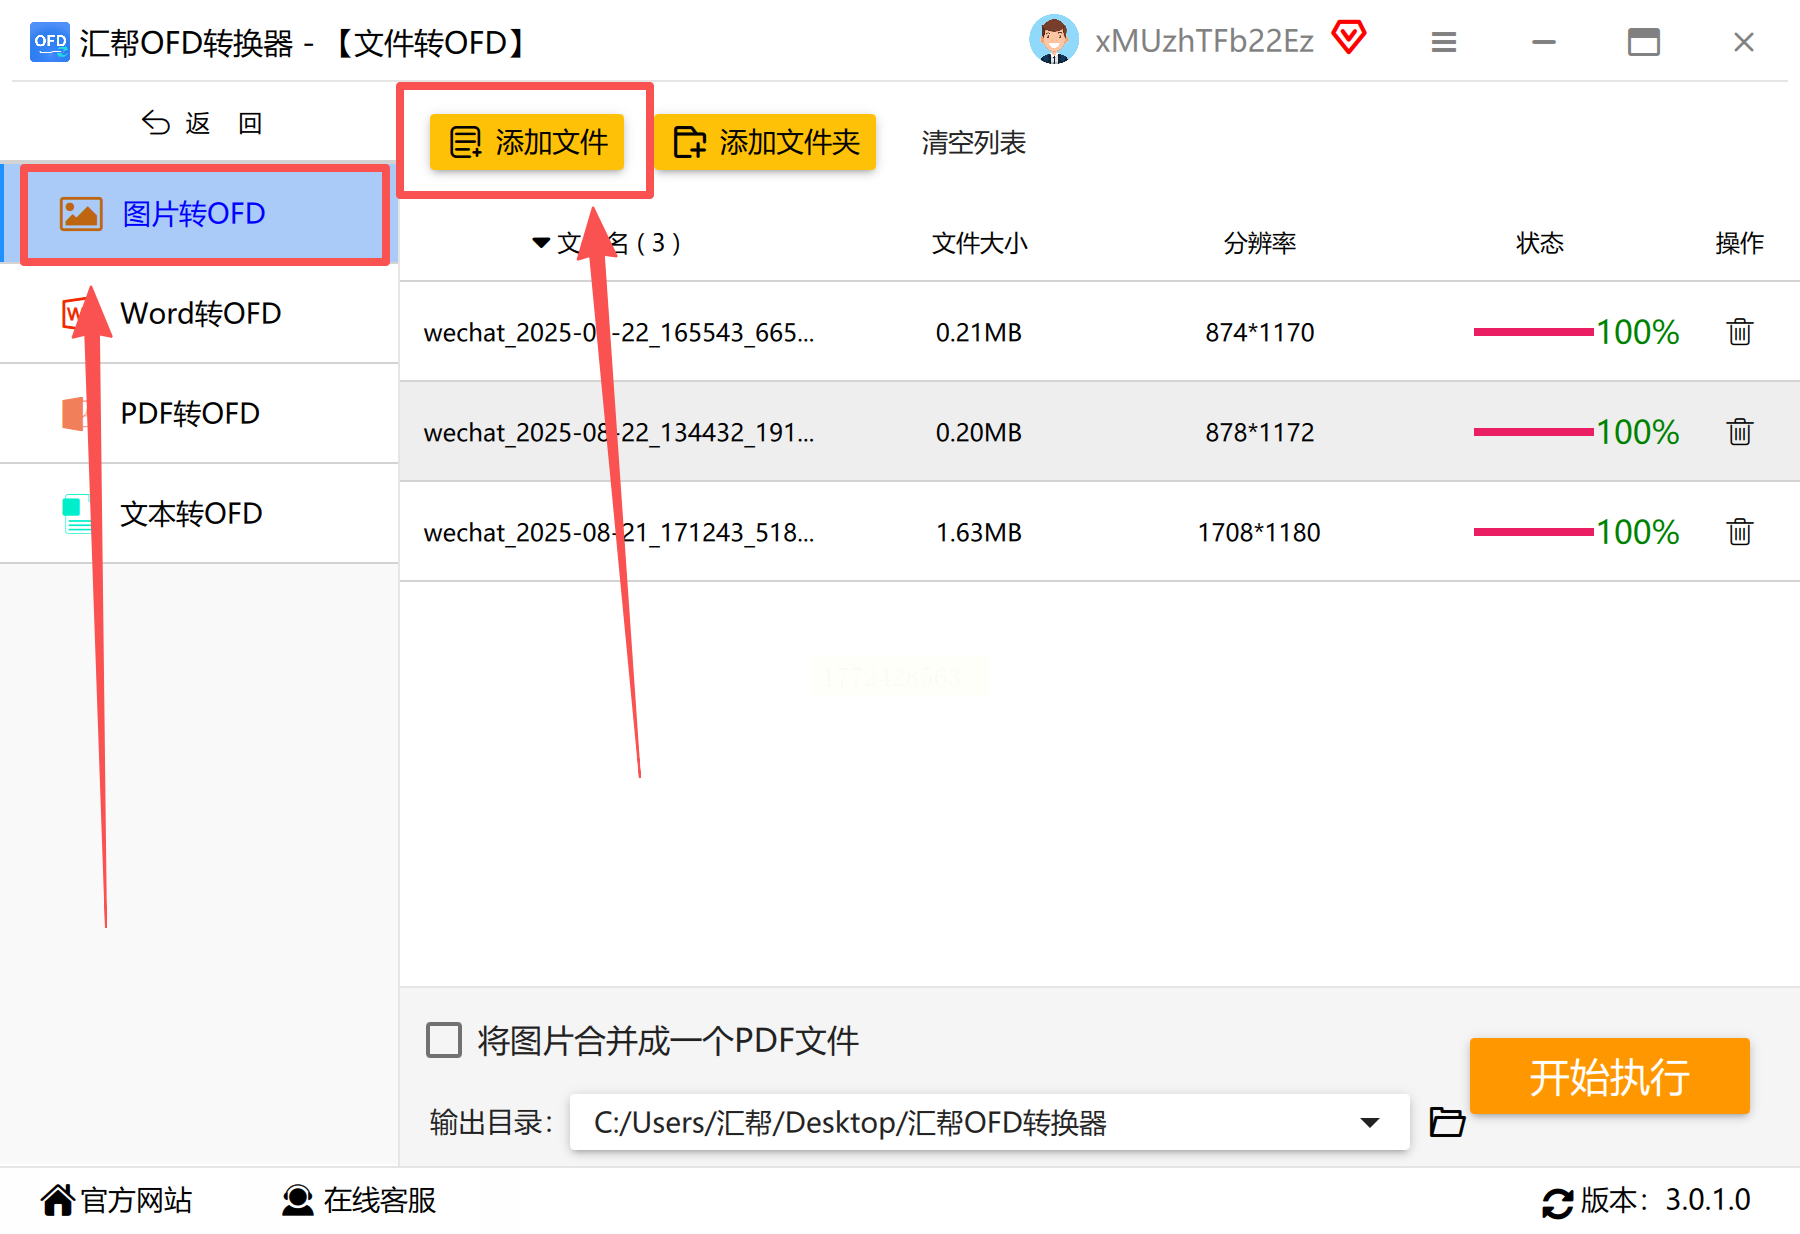Enable 将图片合并成一个PDF文件 checkbox
This screenshot has width=1800, height=1234.
click(444, 1040)
